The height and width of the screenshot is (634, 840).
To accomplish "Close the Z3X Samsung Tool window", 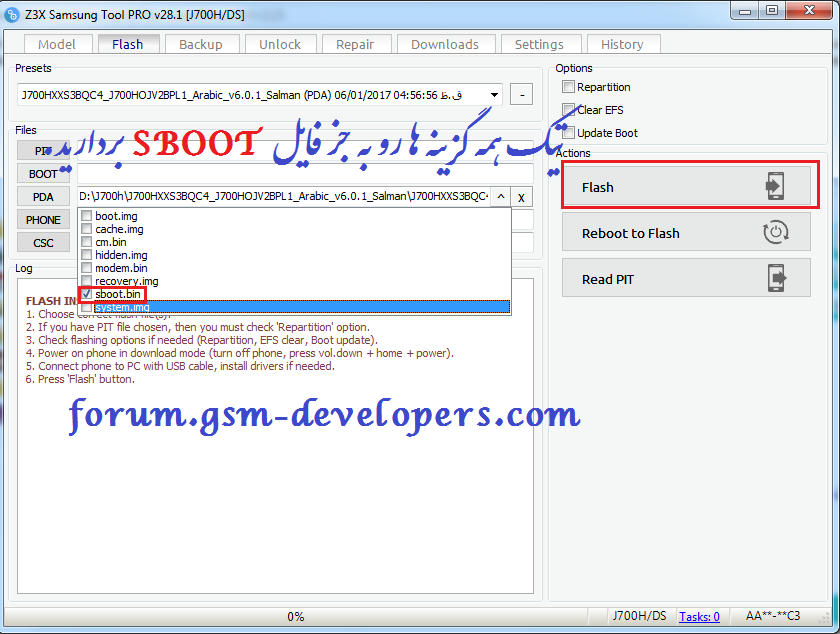I will 810,11.
